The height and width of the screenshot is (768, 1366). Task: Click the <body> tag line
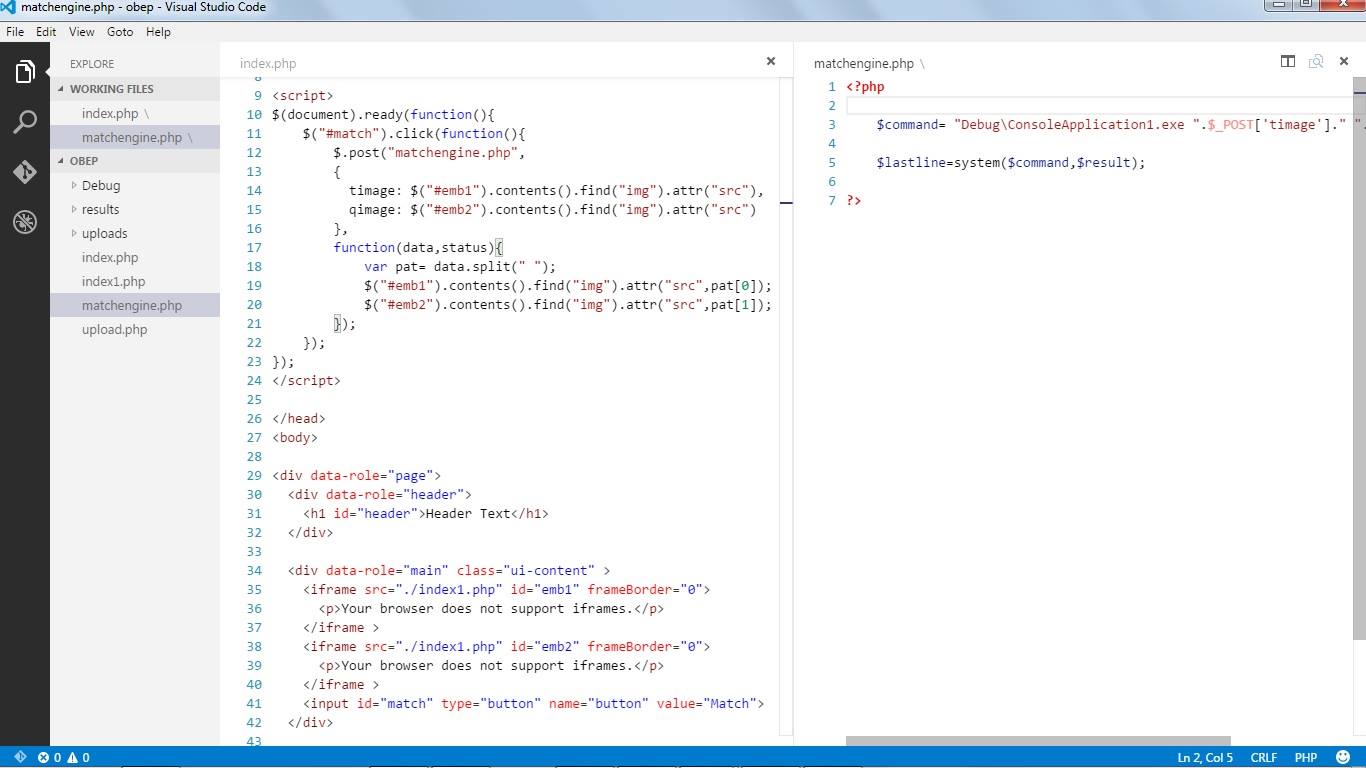pyautogui.click(x=295, y=437)
